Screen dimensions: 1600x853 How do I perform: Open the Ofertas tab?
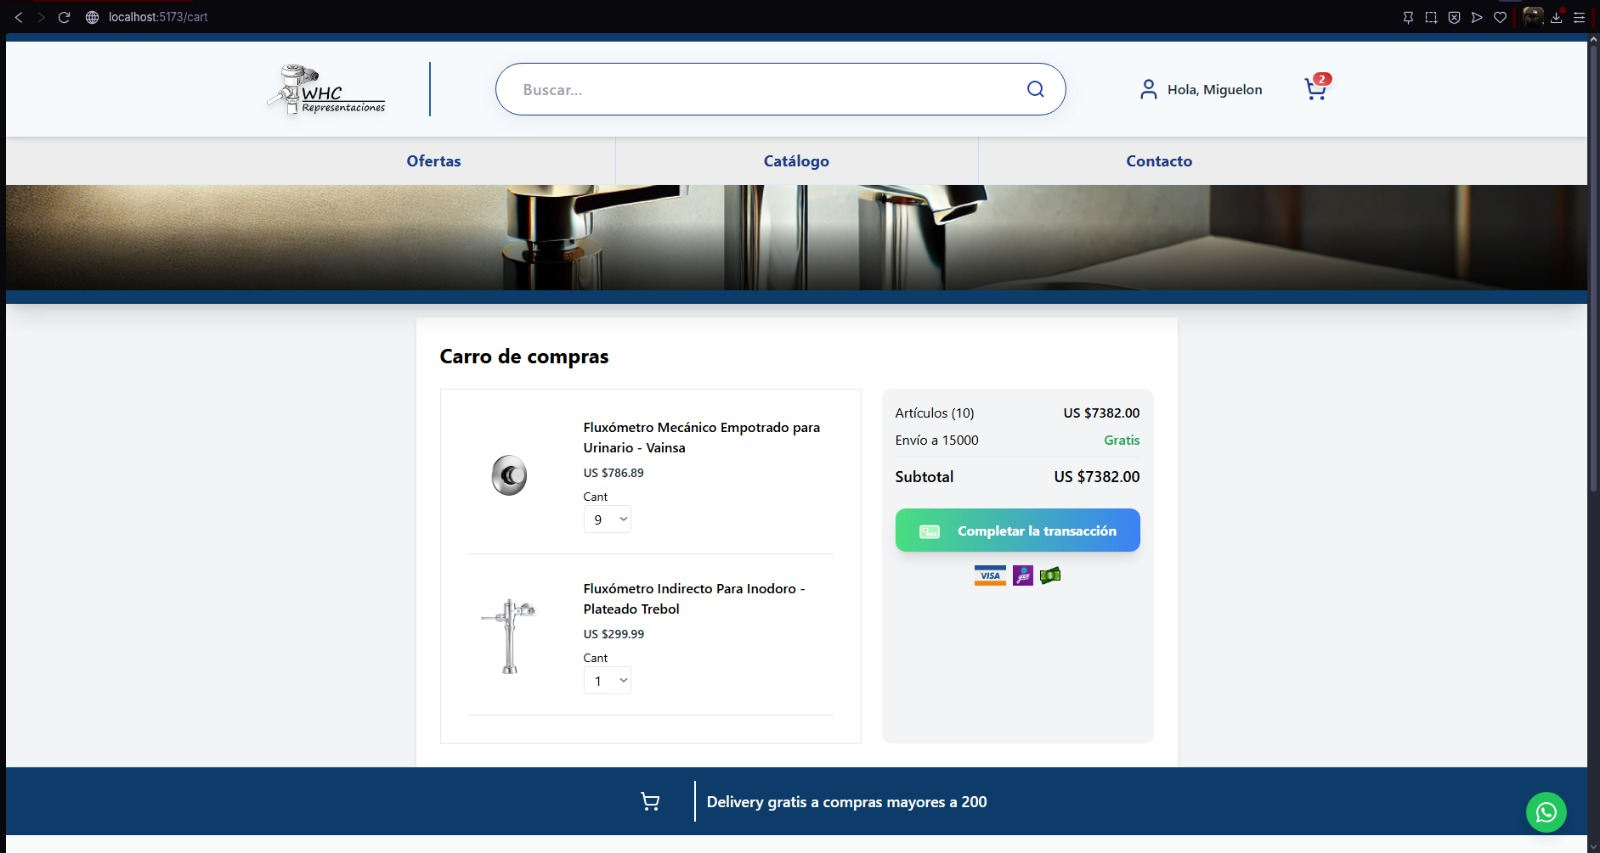[434, 161]
